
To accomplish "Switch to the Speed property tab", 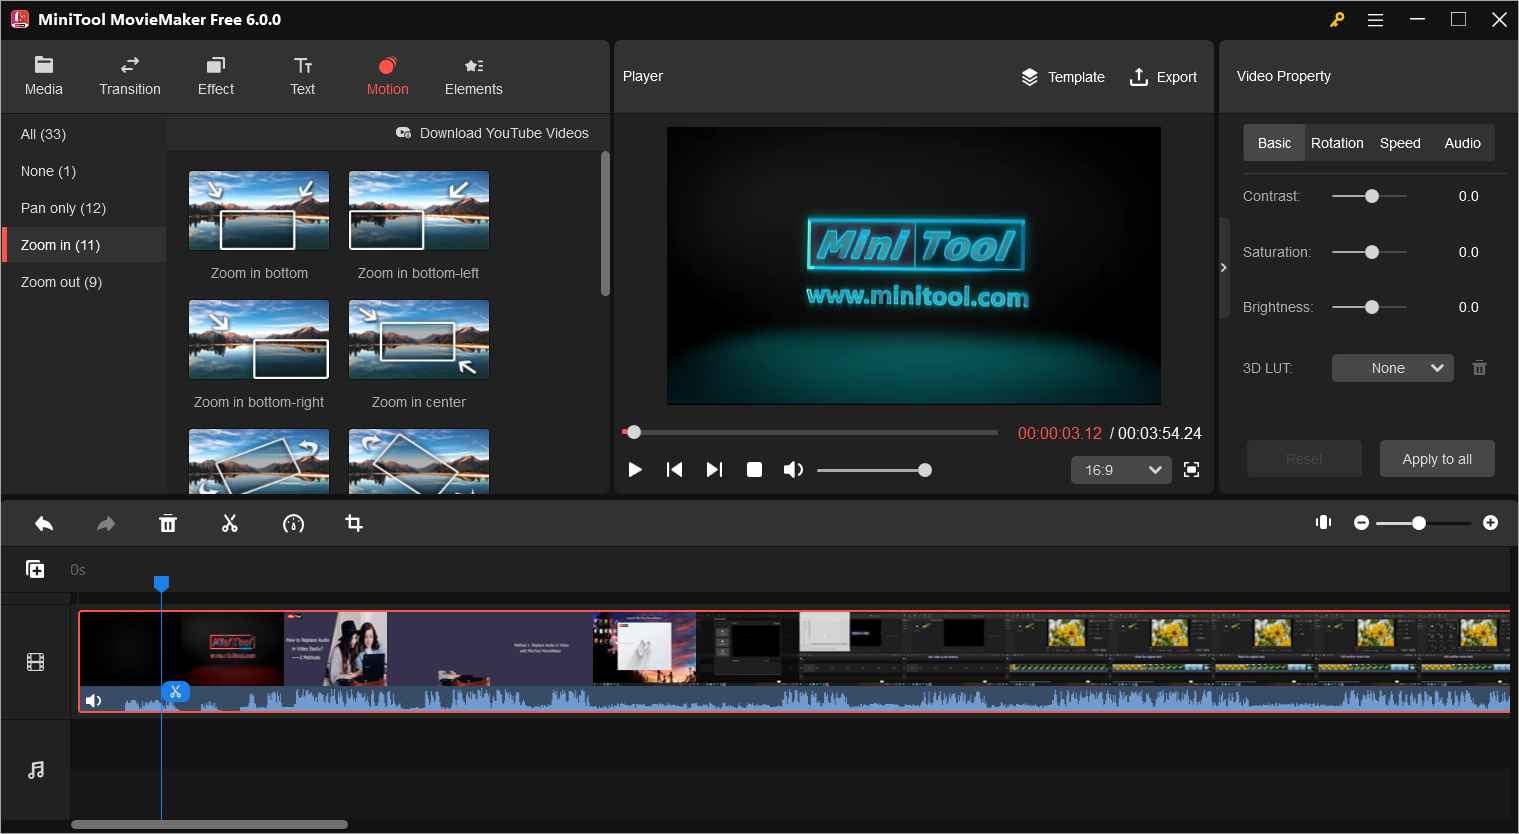I will point(1400,143).
